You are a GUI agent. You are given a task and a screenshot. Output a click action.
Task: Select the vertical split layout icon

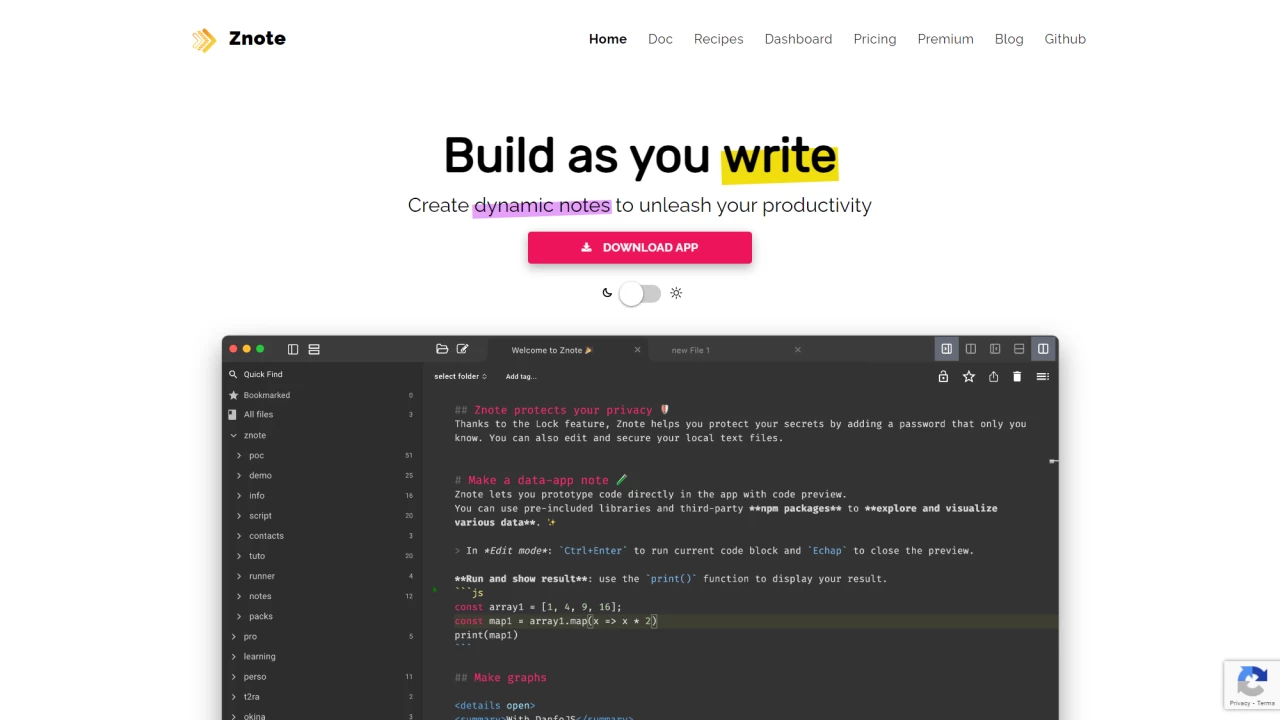click(1043, 349)
